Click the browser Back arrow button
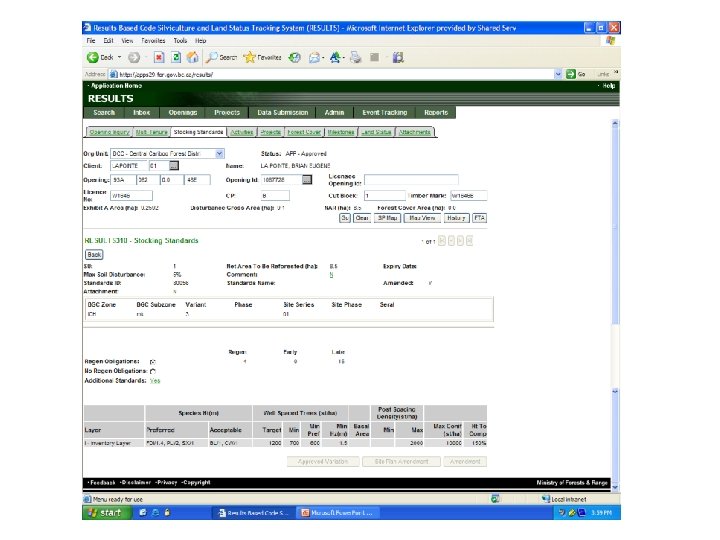The width and height of the screenshot is (720, 540). 92,57
